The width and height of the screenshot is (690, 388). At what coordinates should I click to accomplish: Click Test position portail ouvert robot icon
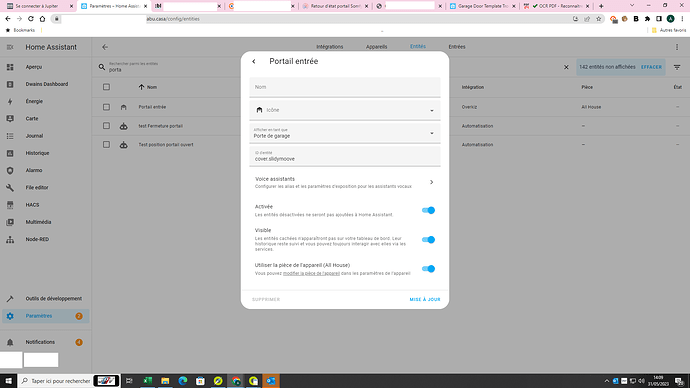[x=124, y=145]
